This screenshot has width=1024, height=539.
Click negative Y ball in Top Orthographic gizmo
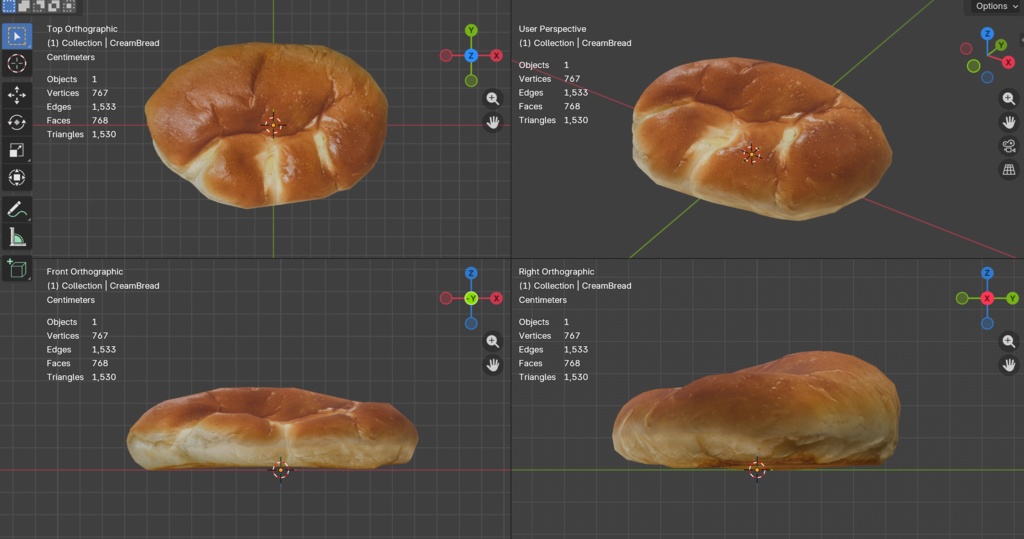click(x=471, y=81)
